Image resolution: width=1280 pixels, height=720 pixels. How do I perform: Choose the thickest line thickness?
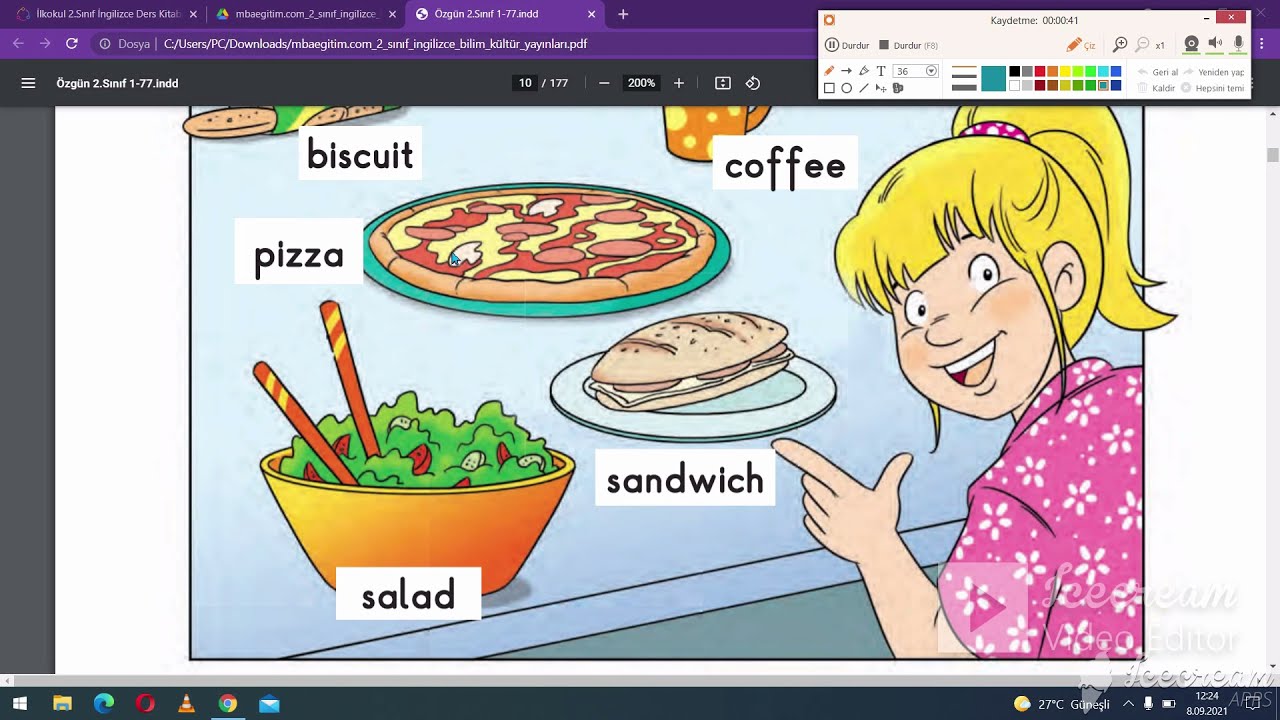(x=964, y=88)
